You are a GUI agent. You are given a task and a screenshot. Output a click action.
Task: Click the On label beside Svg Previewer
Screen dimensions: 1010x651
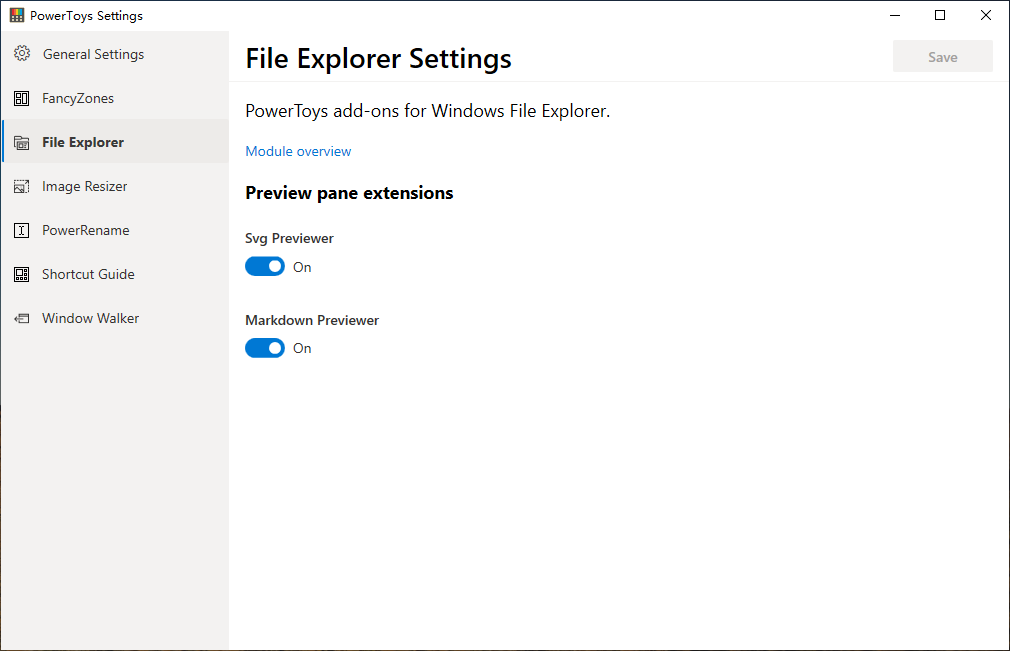pos(302,267)
